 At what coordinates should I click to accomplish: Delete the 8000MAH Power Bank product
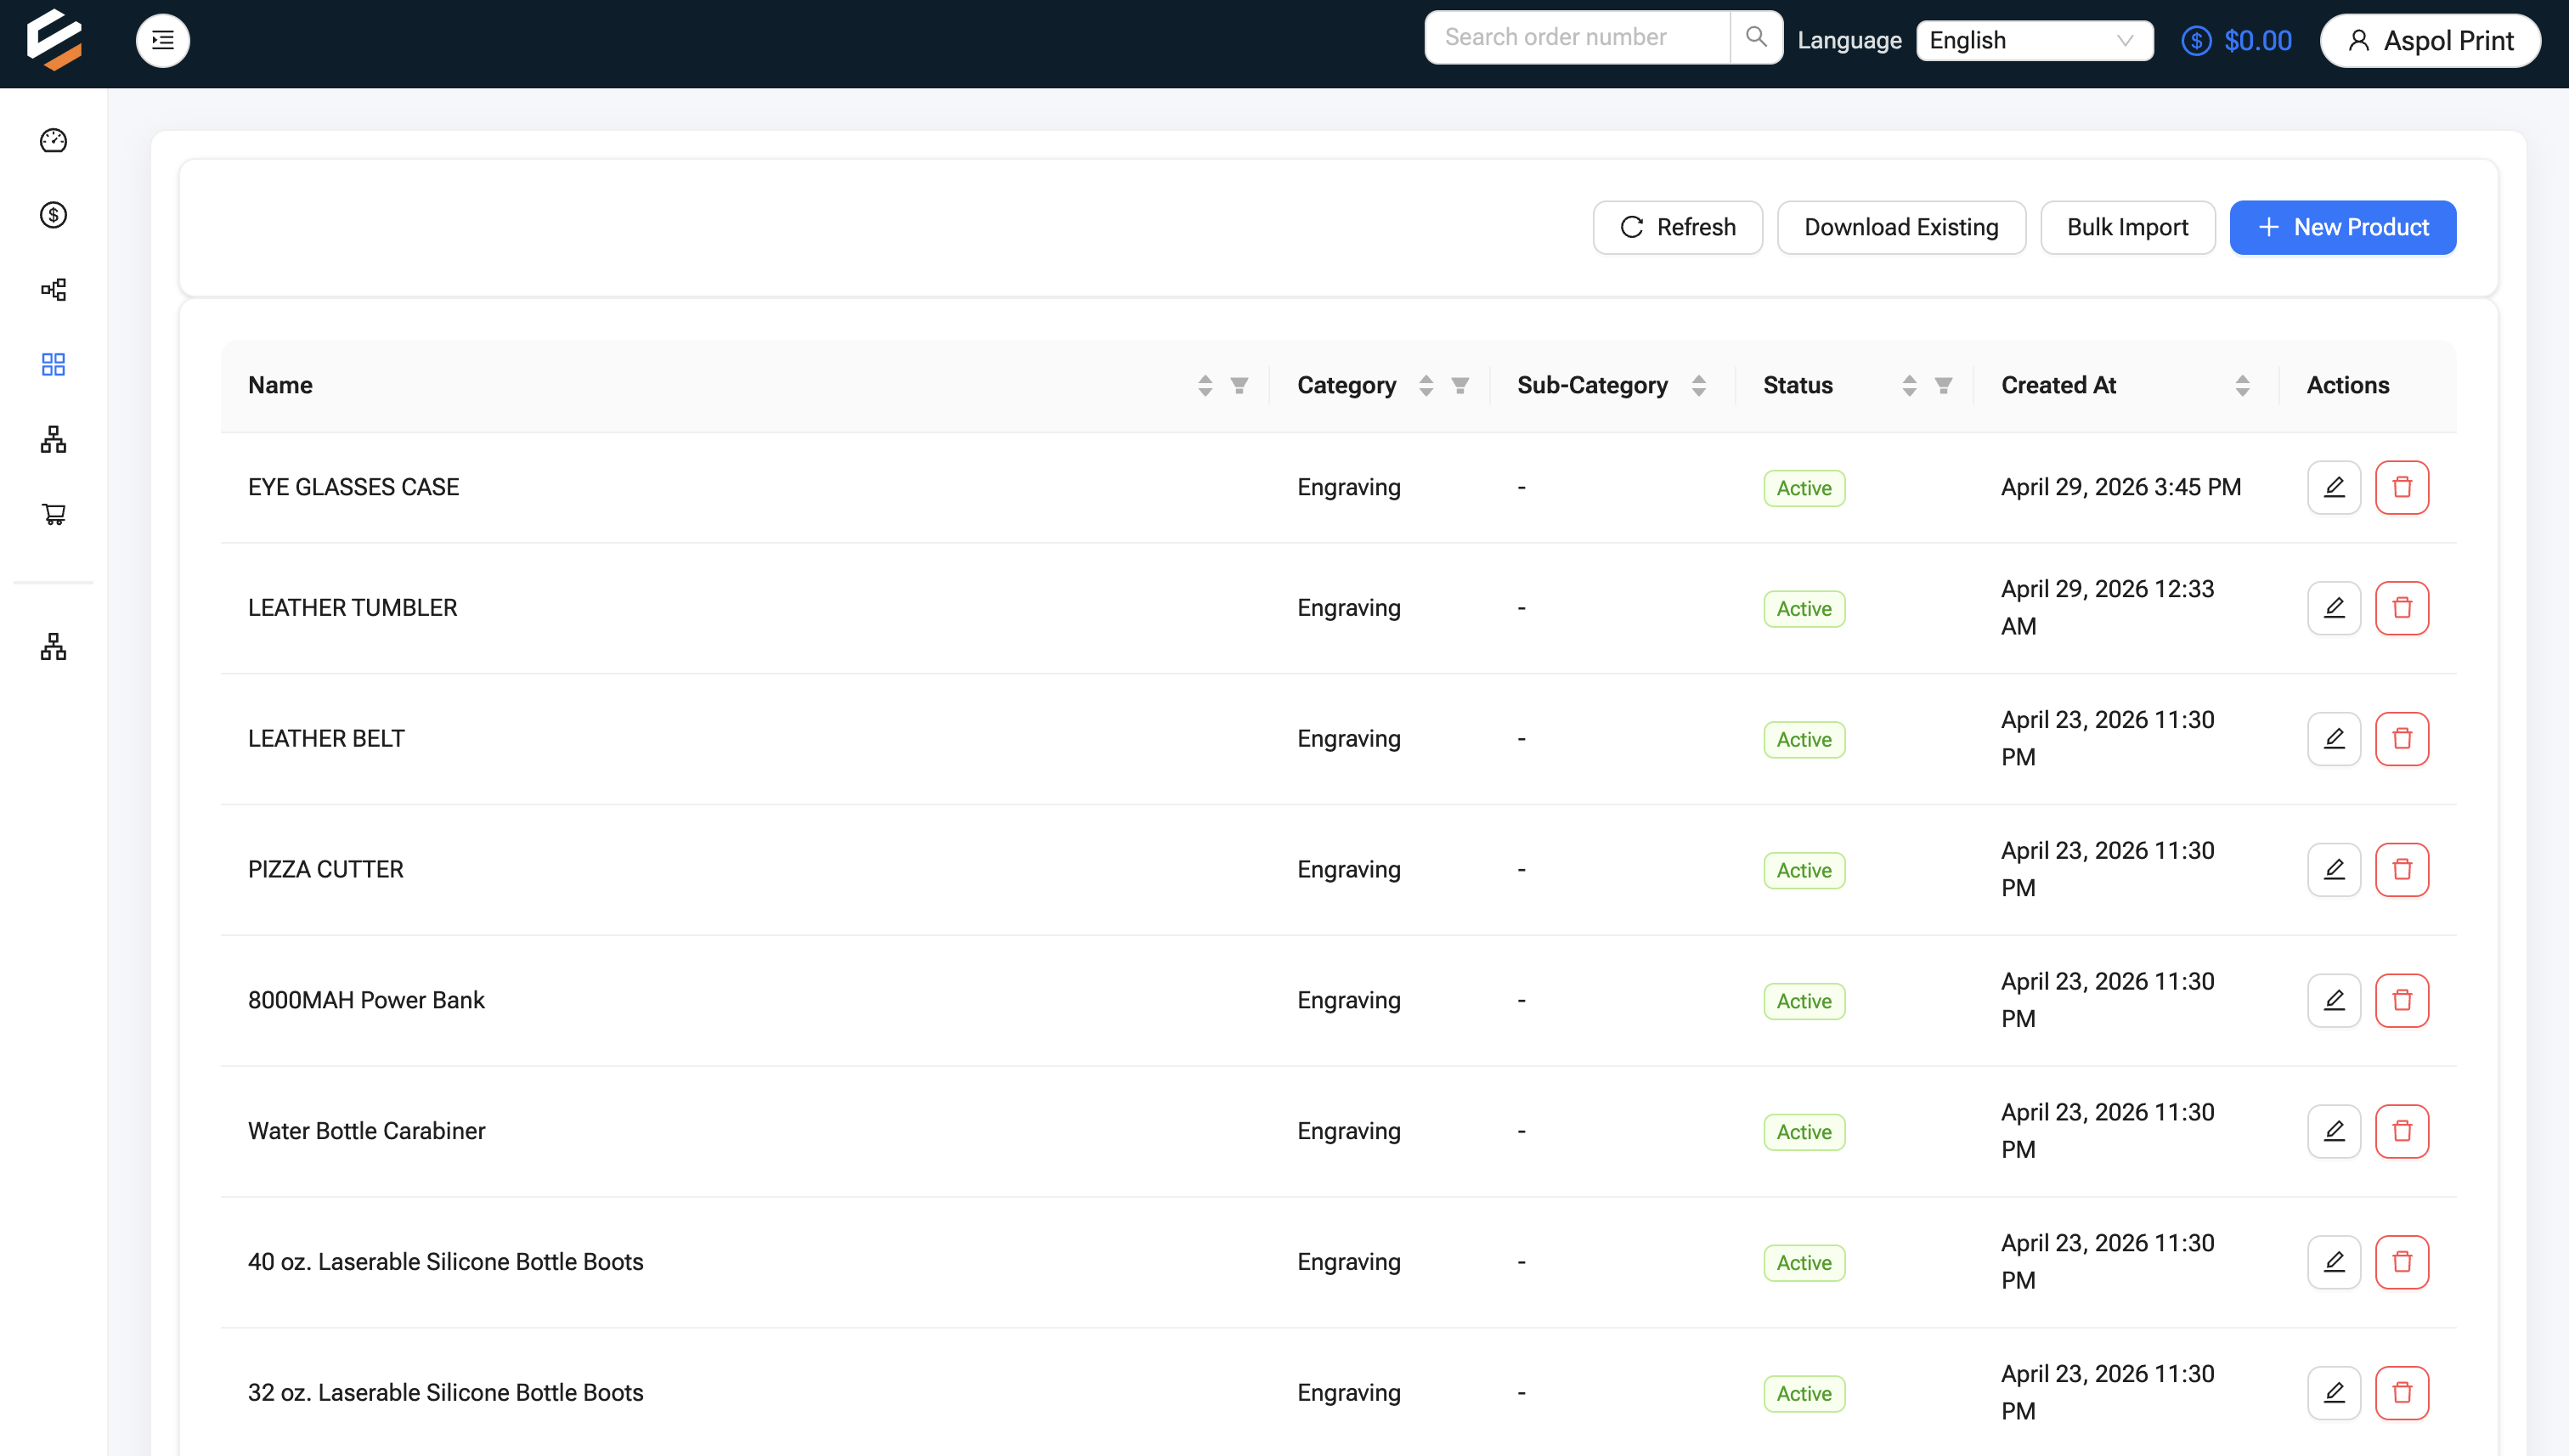click(x=2402, y=1001)
